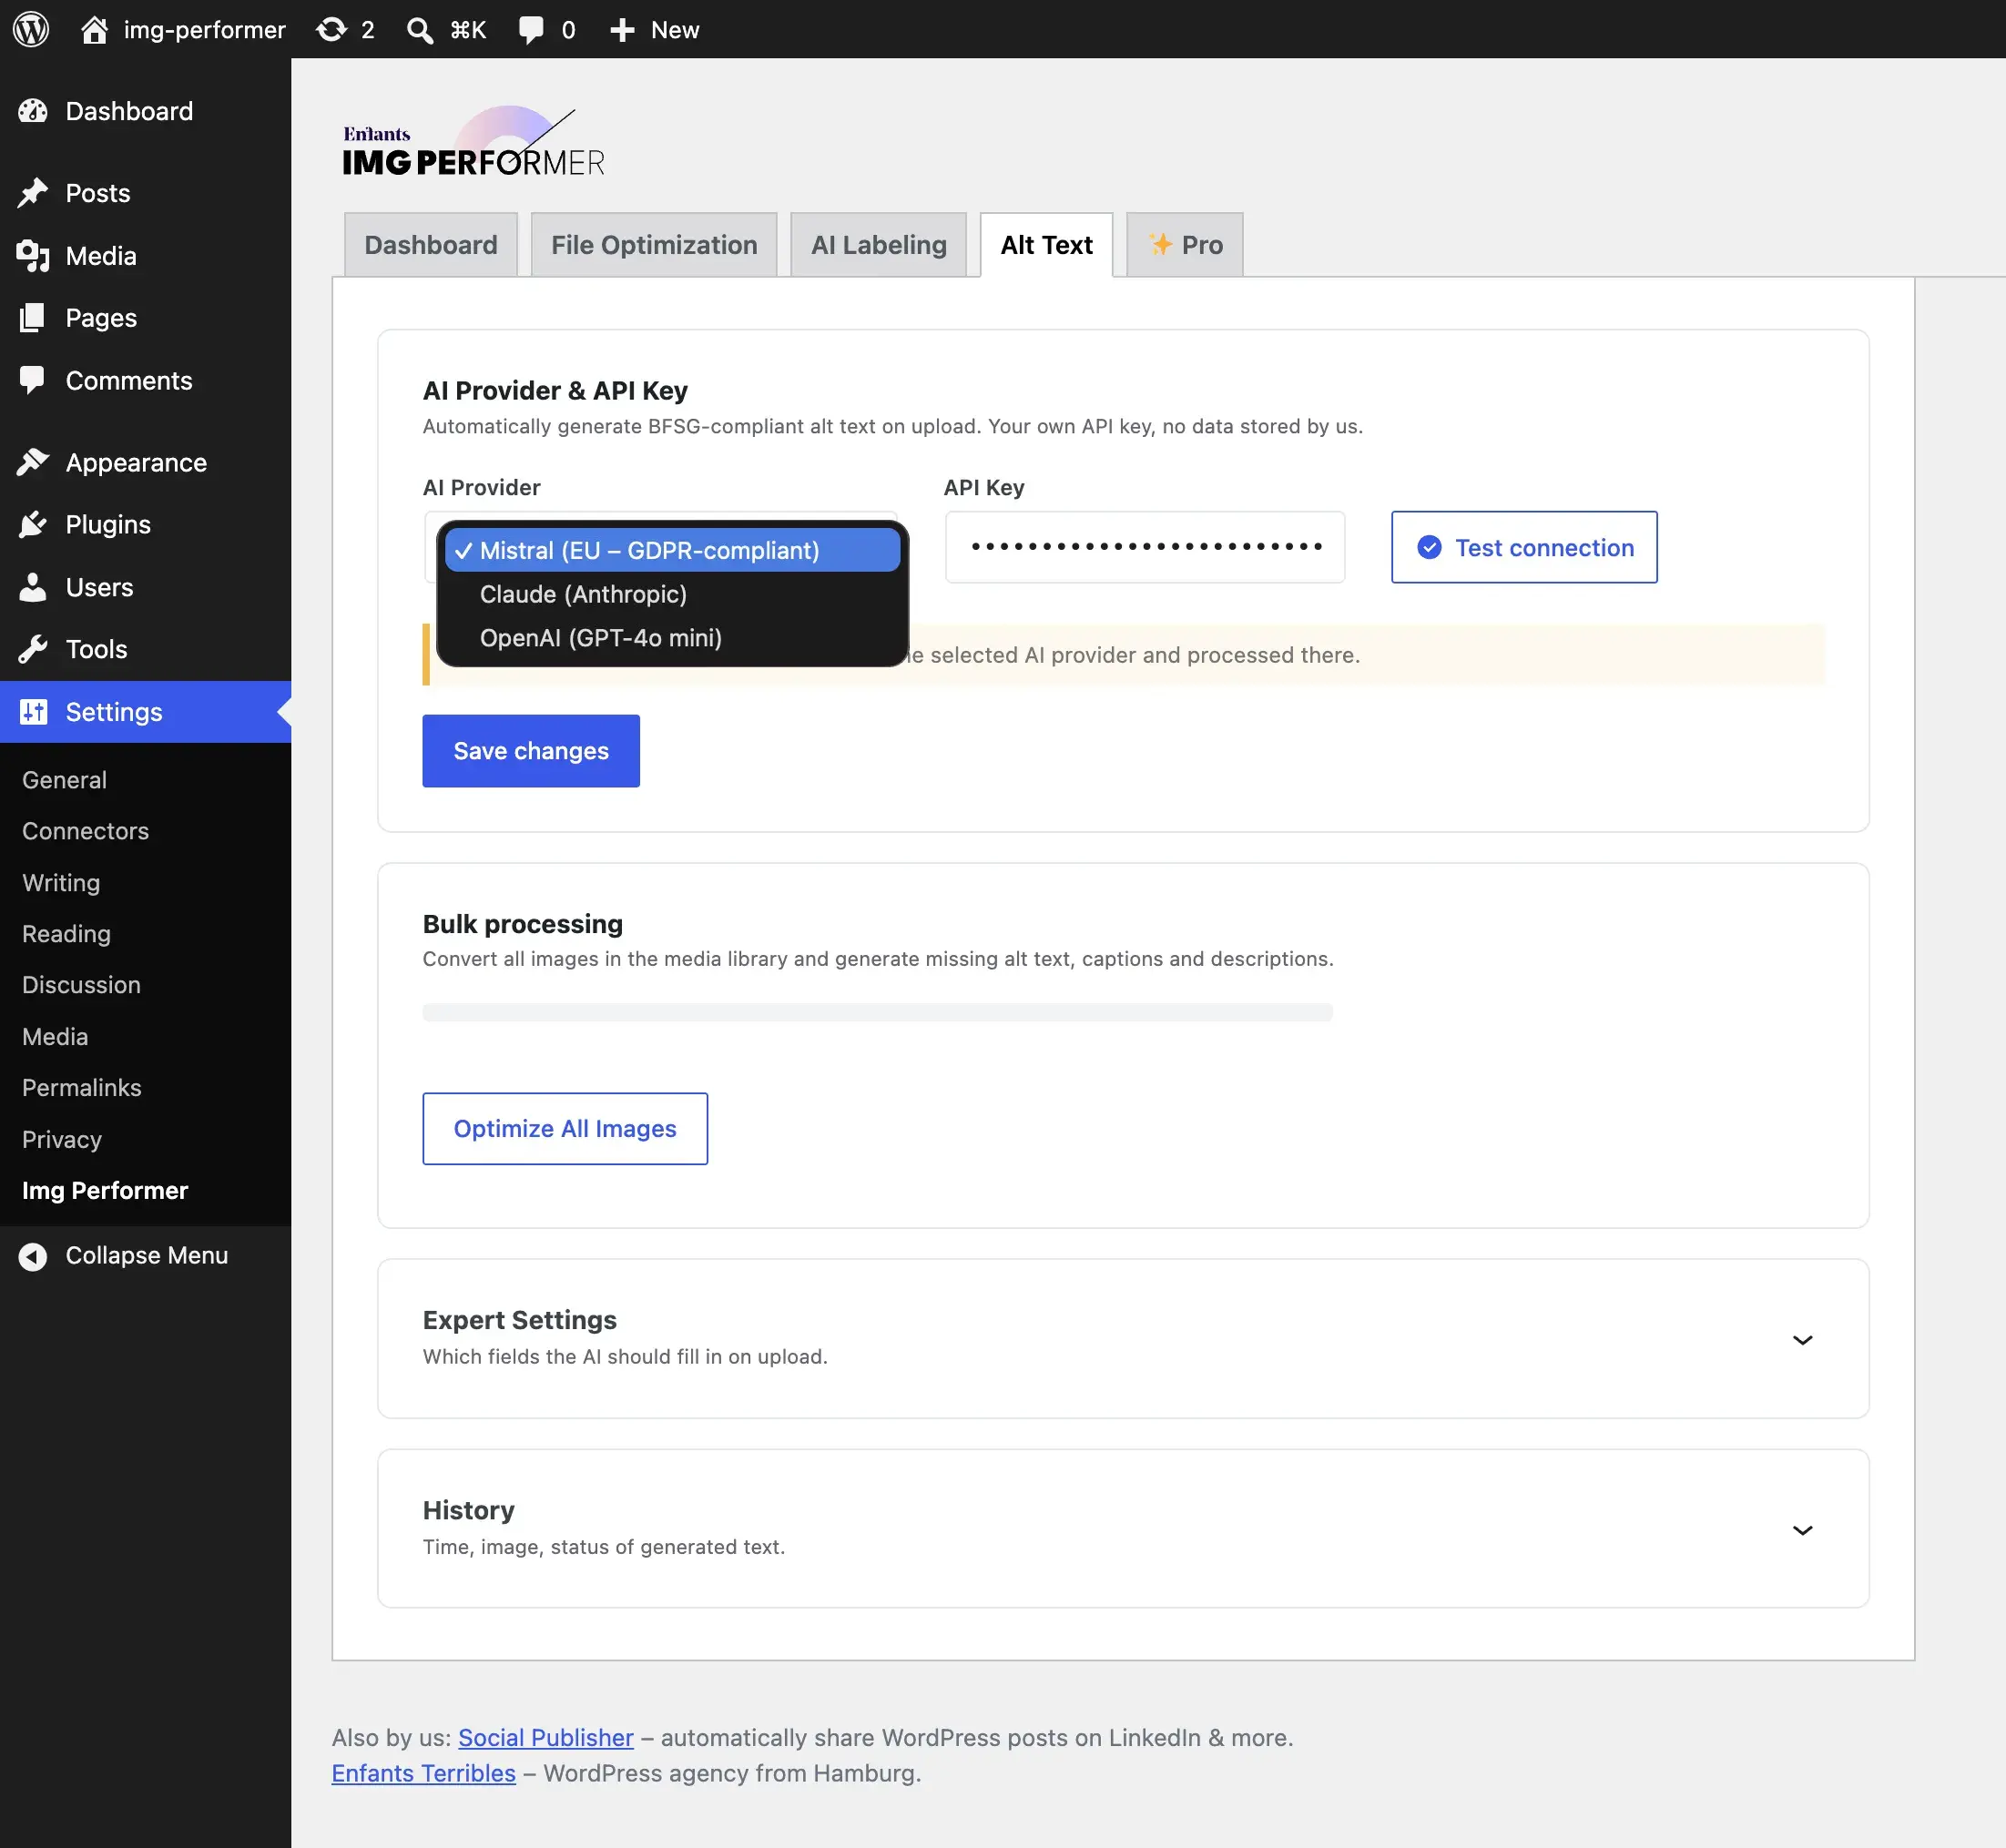Click Optimize All Images button
2006x1848 pixels.
pyautogui.click(x=565, y=1129)
